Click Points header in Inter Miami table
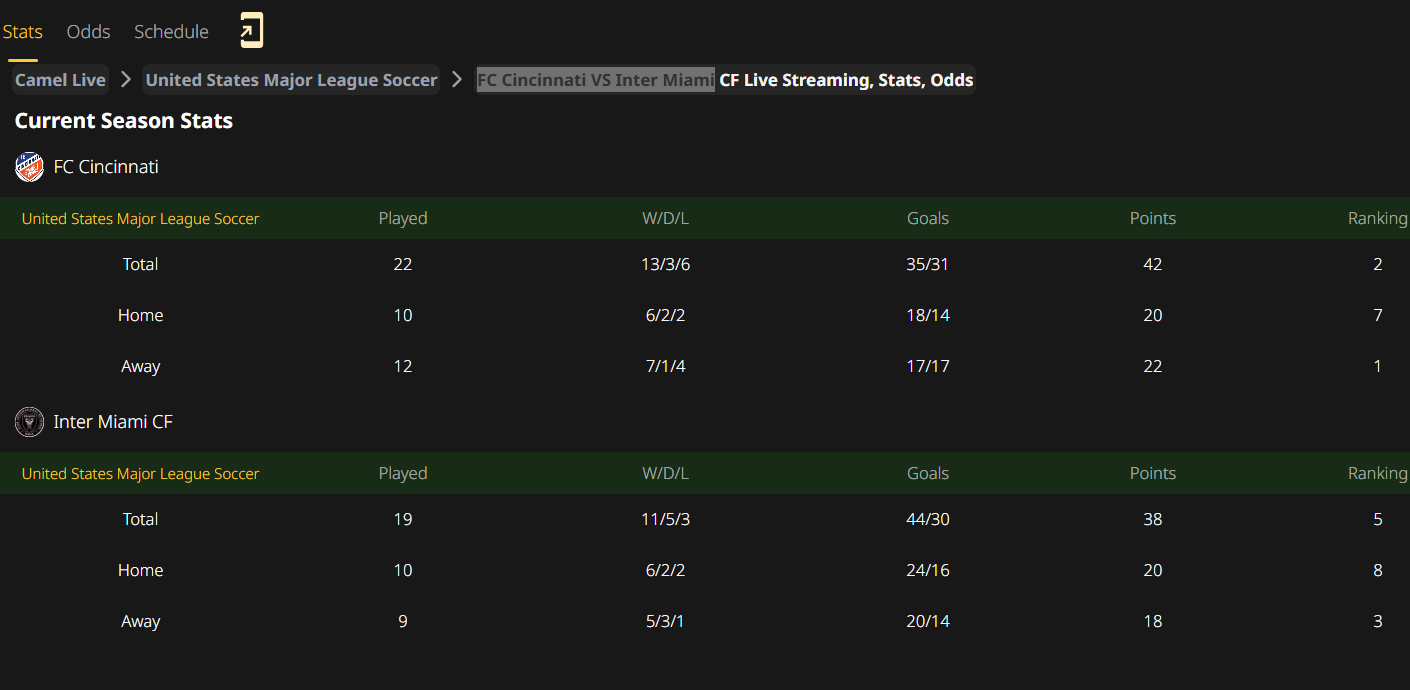The height and width of the screenshot is (690, 1410). coord(1153,474)
